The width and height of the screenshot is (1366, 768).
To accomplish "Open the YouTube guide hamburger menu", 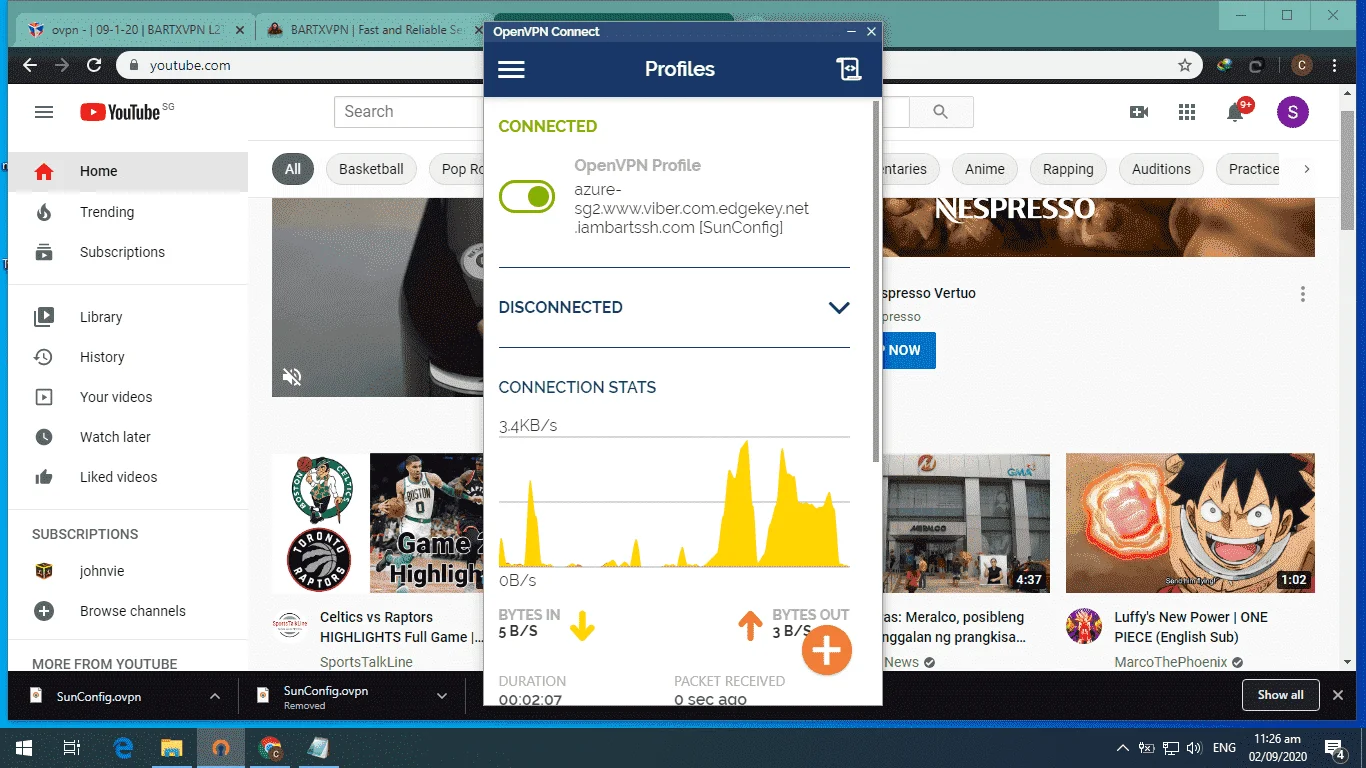I will (44, 112).
